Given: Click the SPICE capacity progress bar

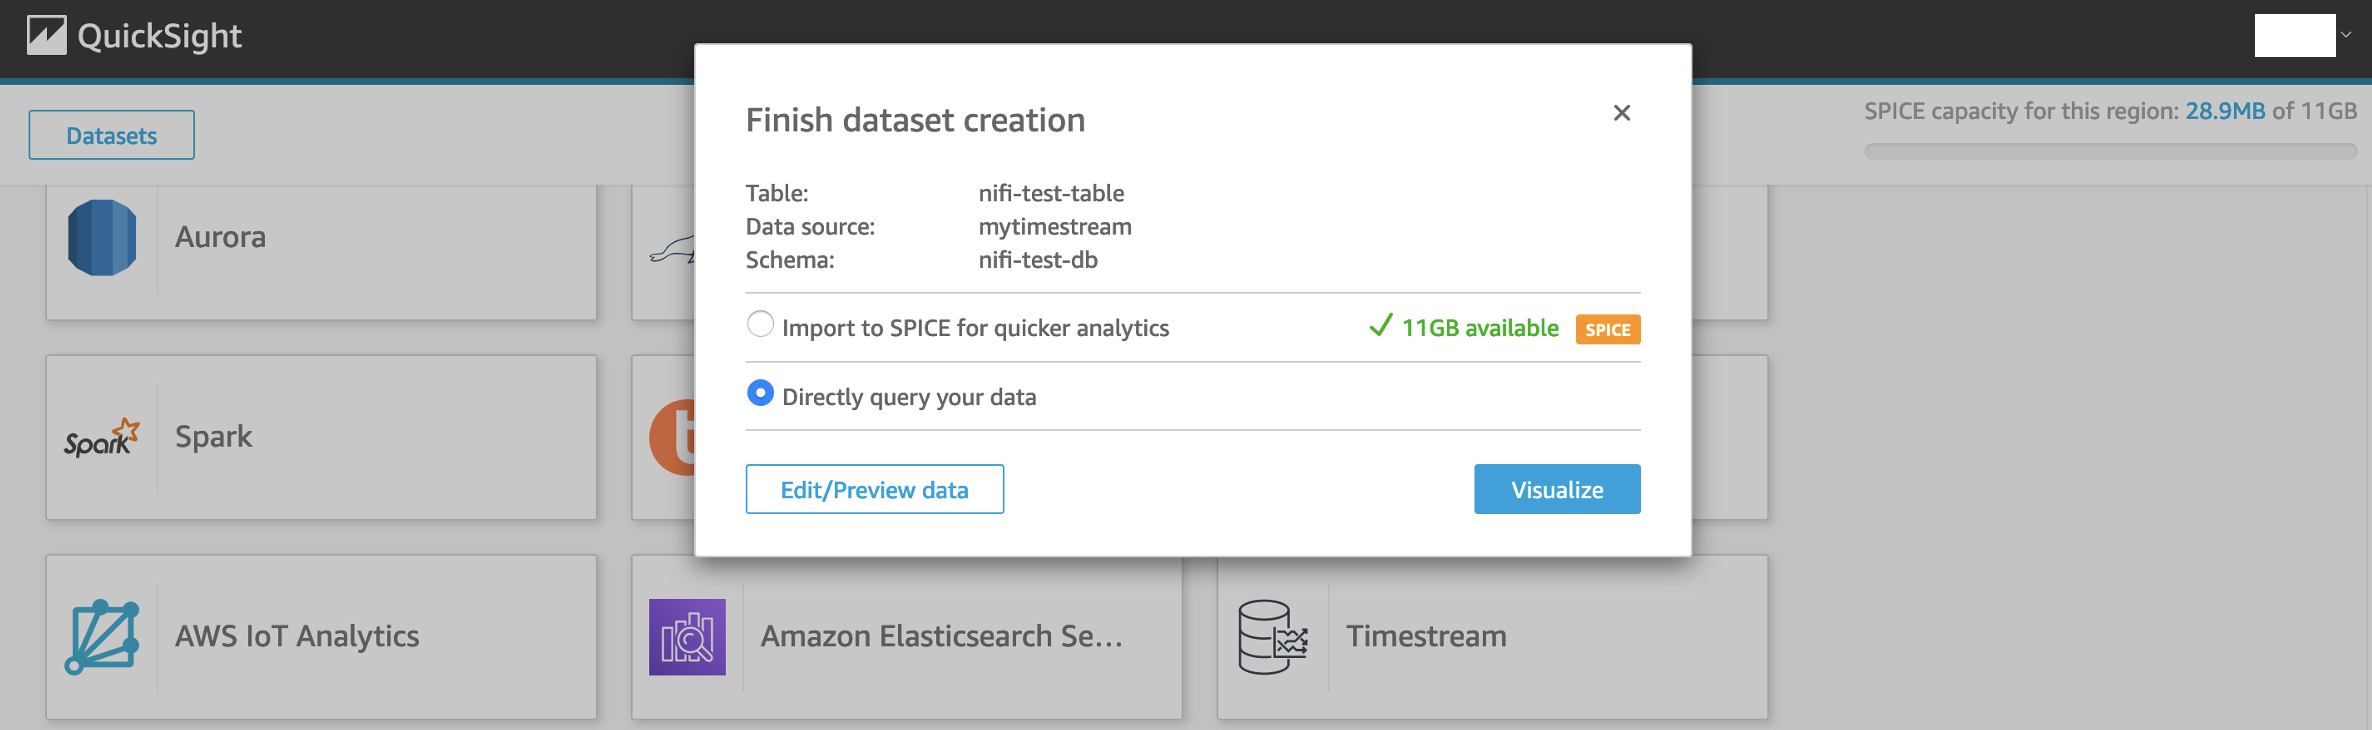Looking at the screenshot, I should coord(2110,152).
